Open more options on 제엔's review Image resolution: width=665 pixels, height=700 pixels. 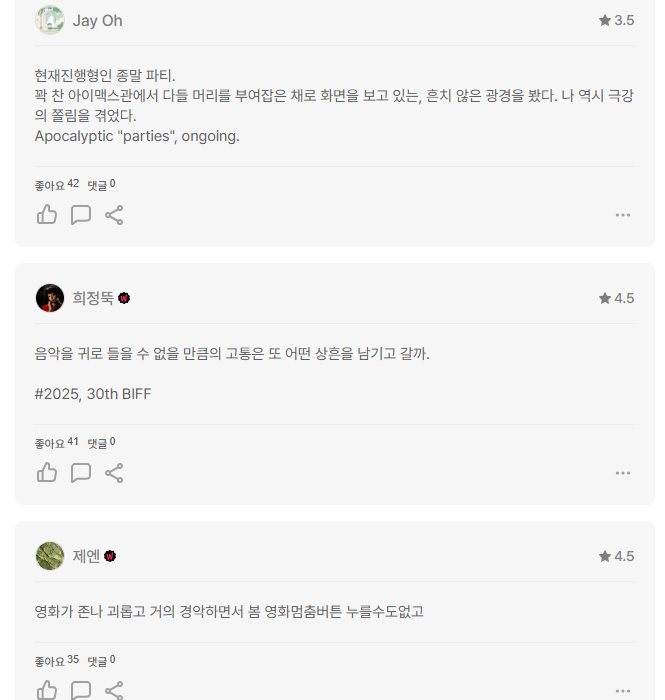pyautogui.click(x=623, y=691)
